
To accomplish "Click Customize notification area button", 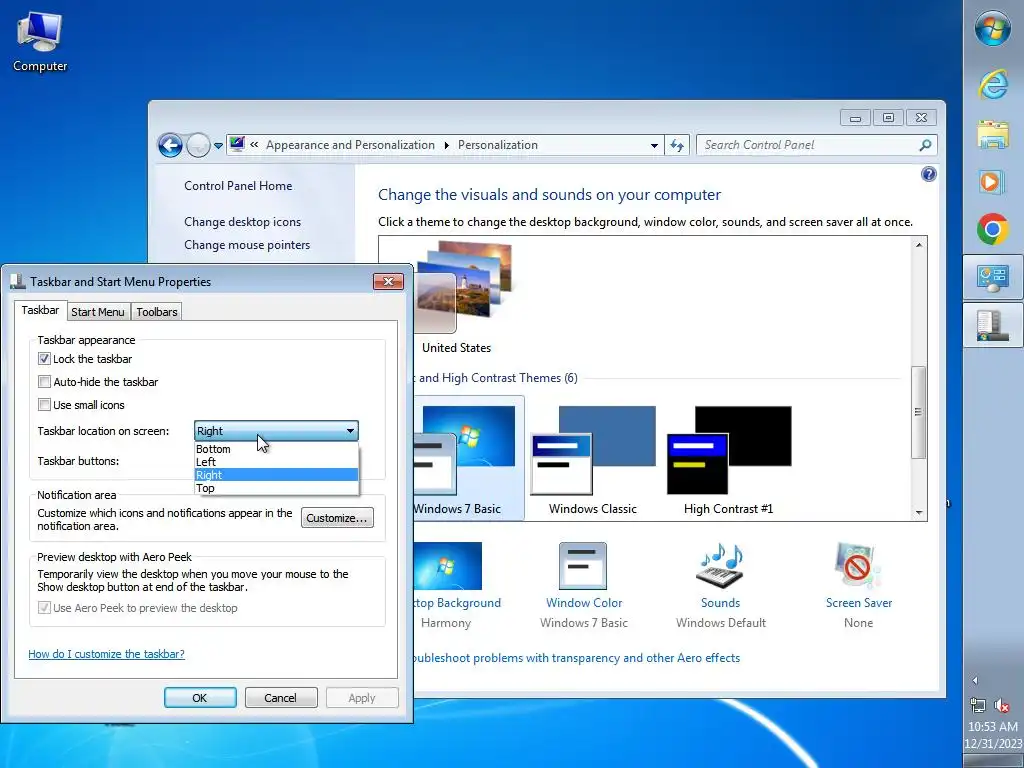I will 337,518.
